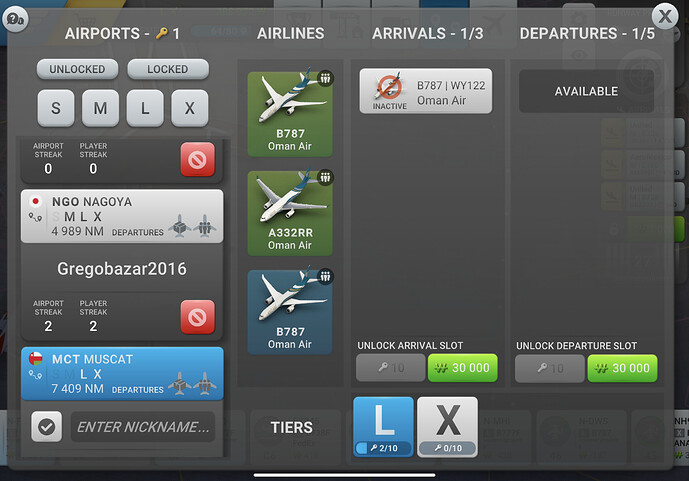Click the AVAILABLE departure slot
Image resolution: width=689 pixels, height=481 pixels.
586,91
